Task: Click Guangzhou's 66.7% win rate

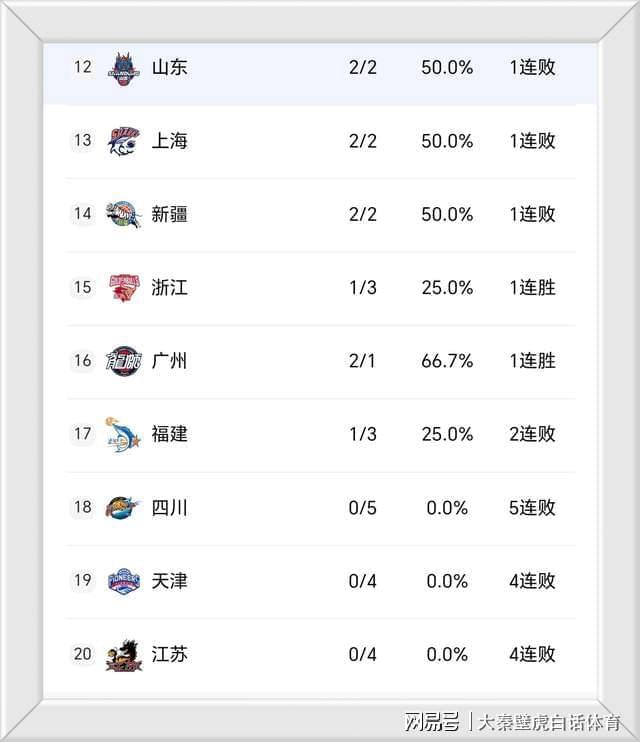Action: [x=447, y=361]
